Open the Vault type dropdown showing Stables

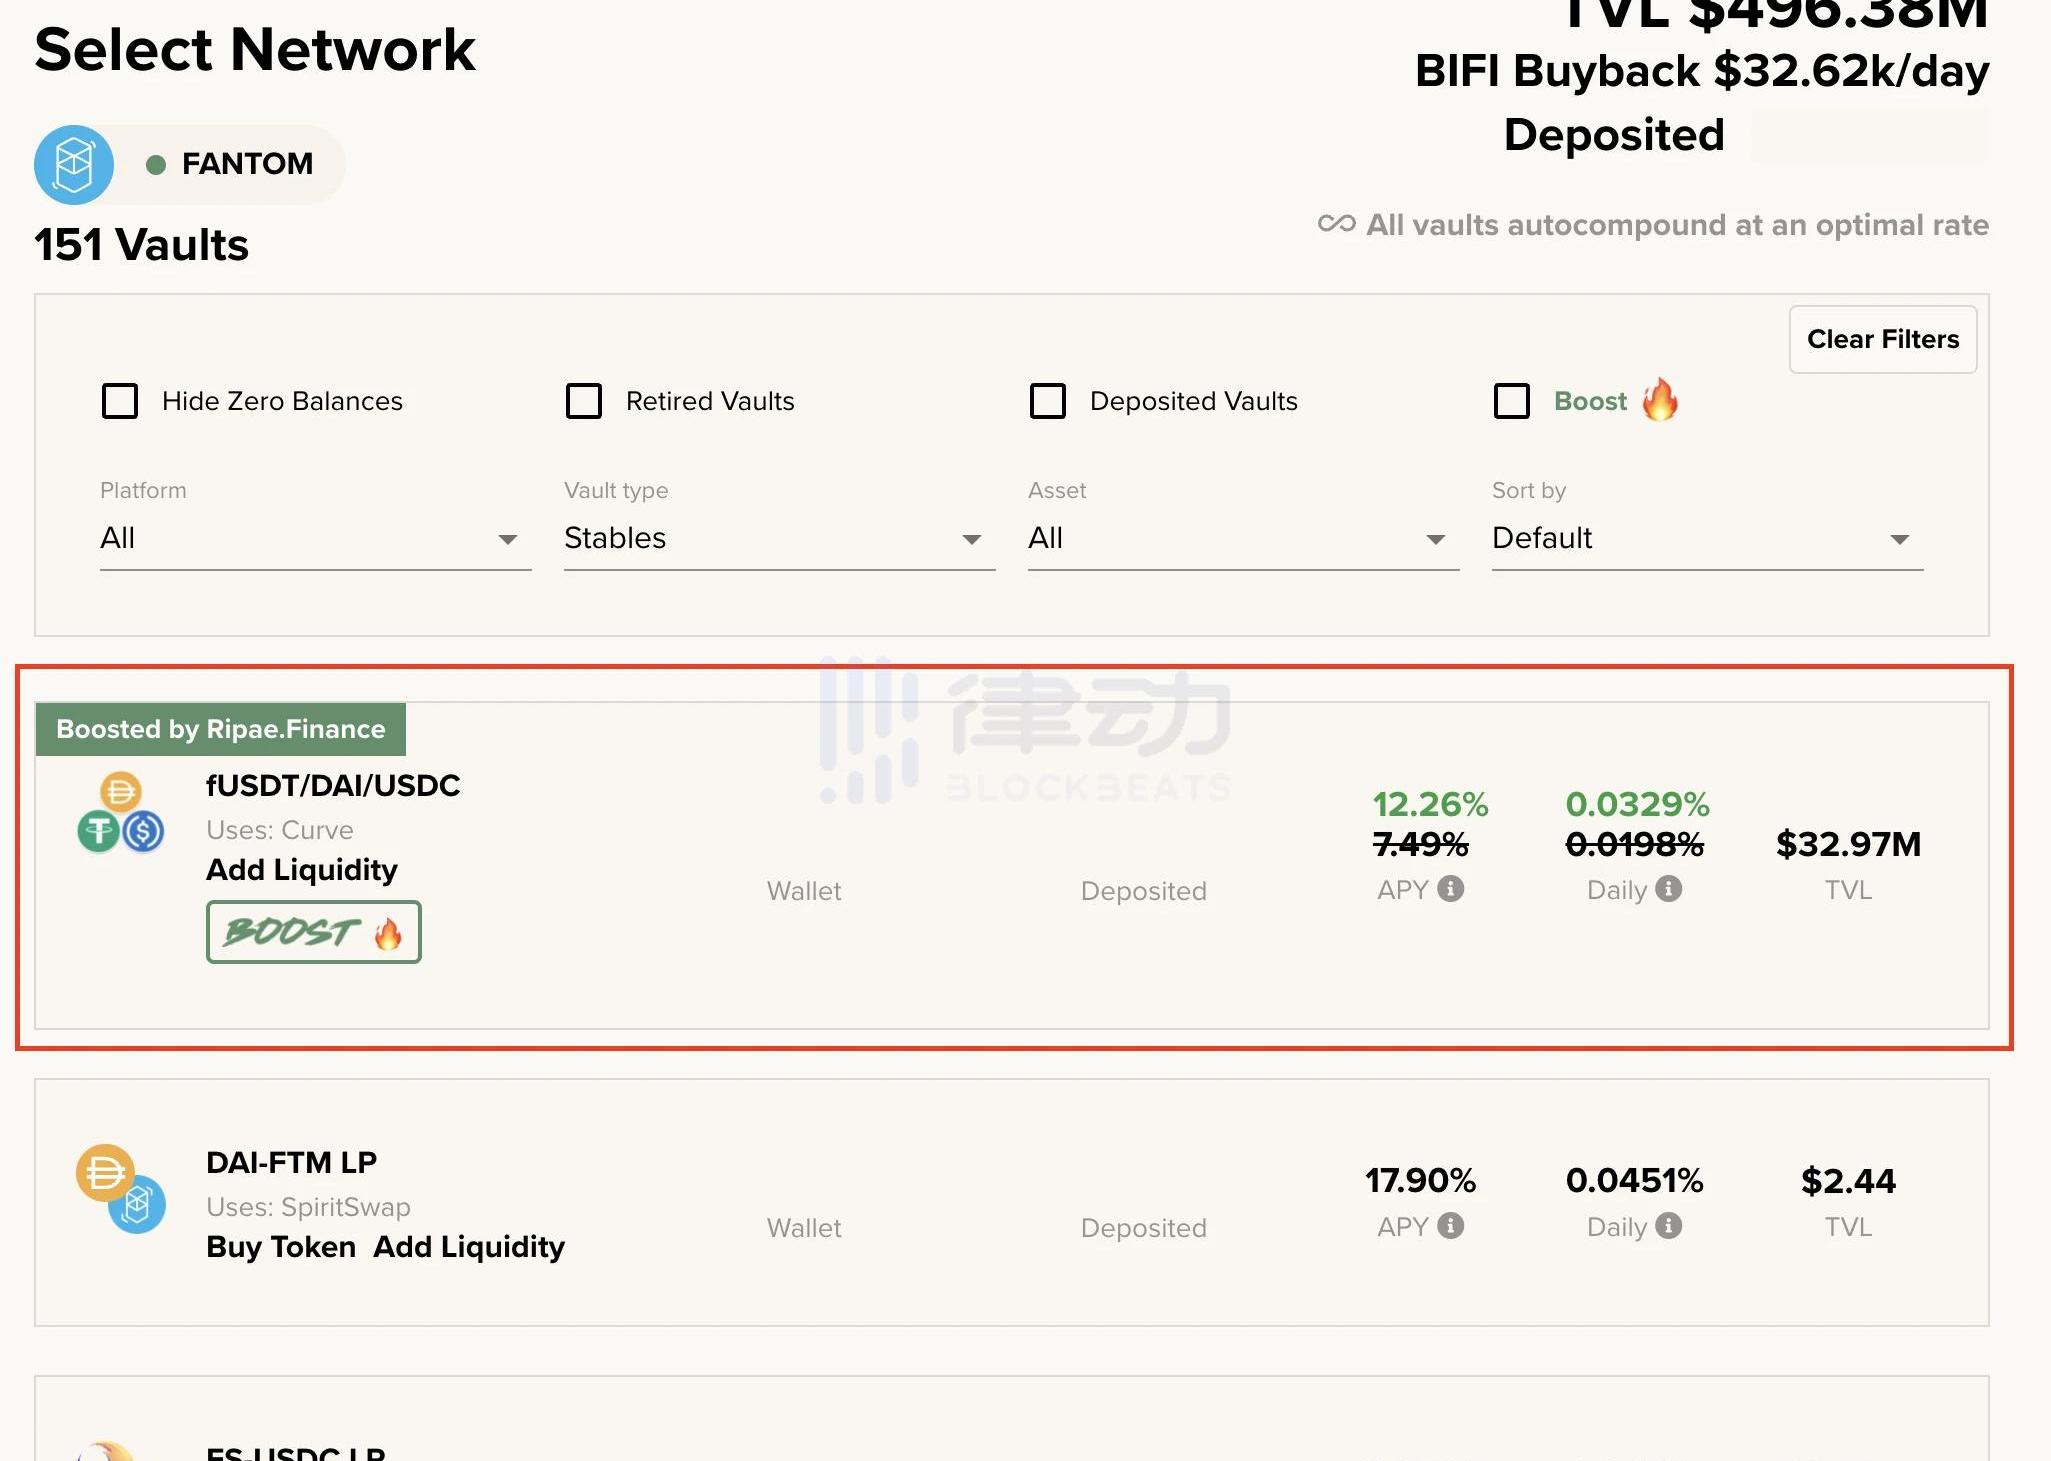(780, 539)
